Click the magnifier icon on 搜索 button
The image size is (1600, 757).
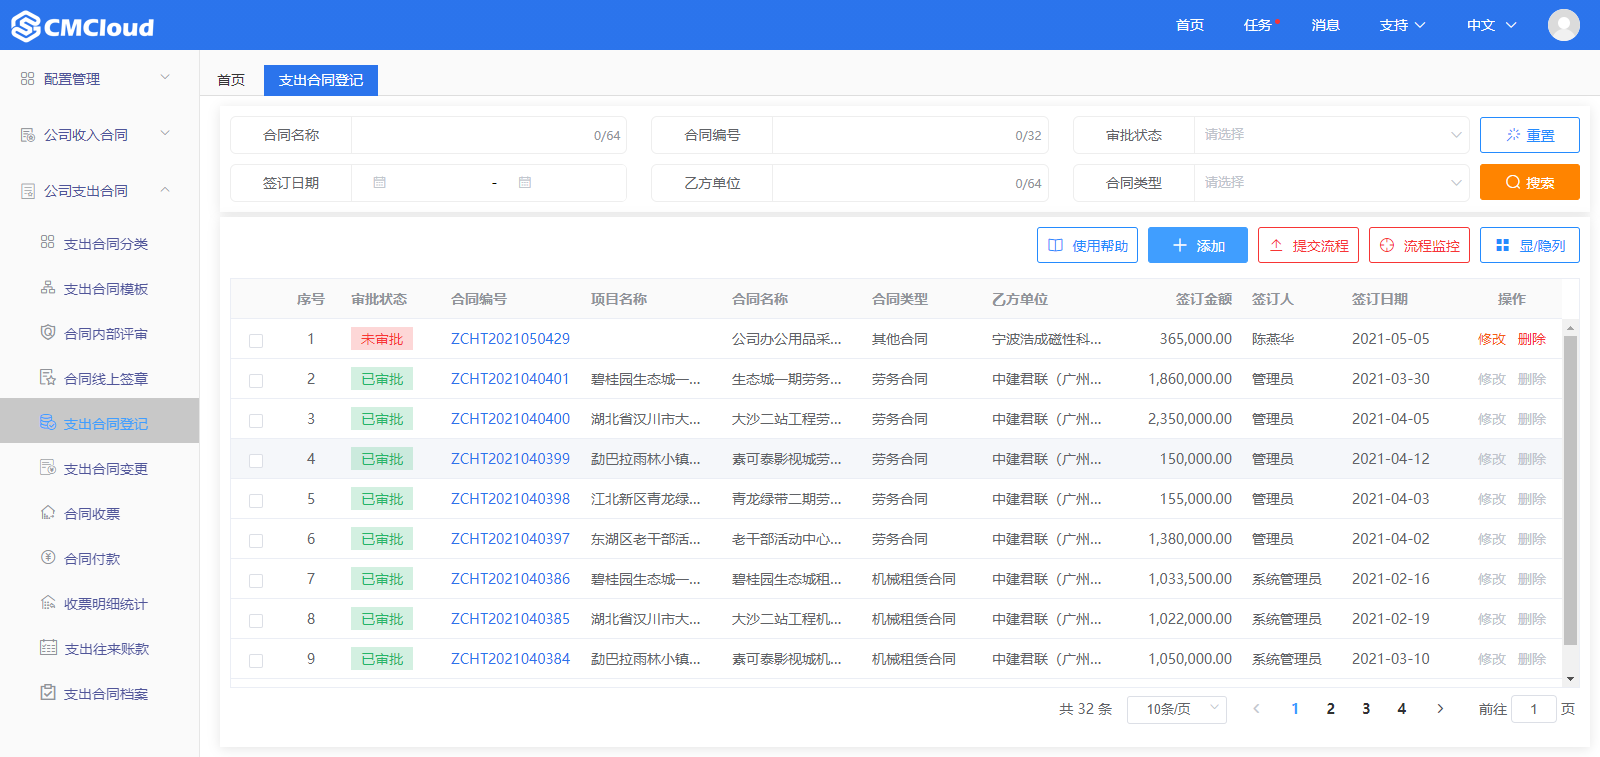[1513, 182]
